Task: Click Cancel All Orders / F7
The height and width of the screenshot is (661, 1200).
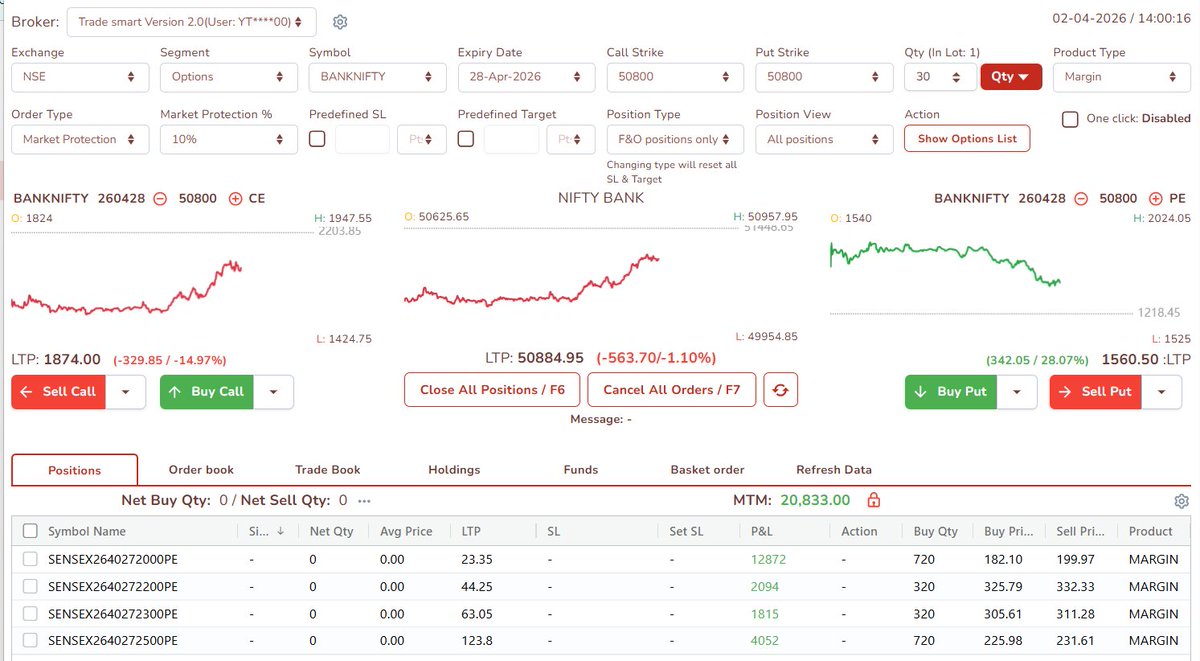Action: (672, 390)
